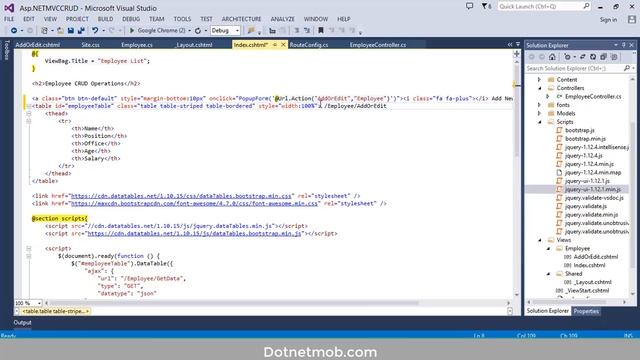Image resolution: width=640 pixels, height=360 pixels.
Task: Click the Solution Explorer Refresh icon
Action: tap(593, 57)
